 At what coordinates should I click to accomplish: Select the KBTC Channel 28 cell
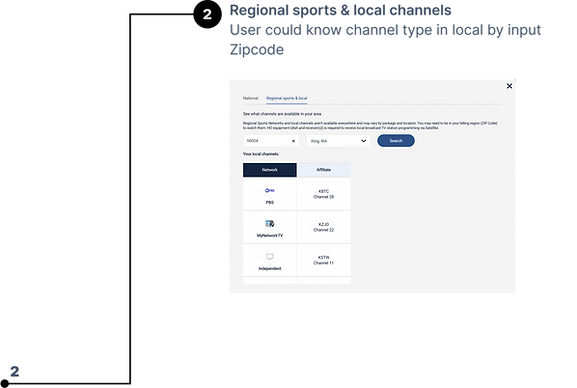(324, 194)
